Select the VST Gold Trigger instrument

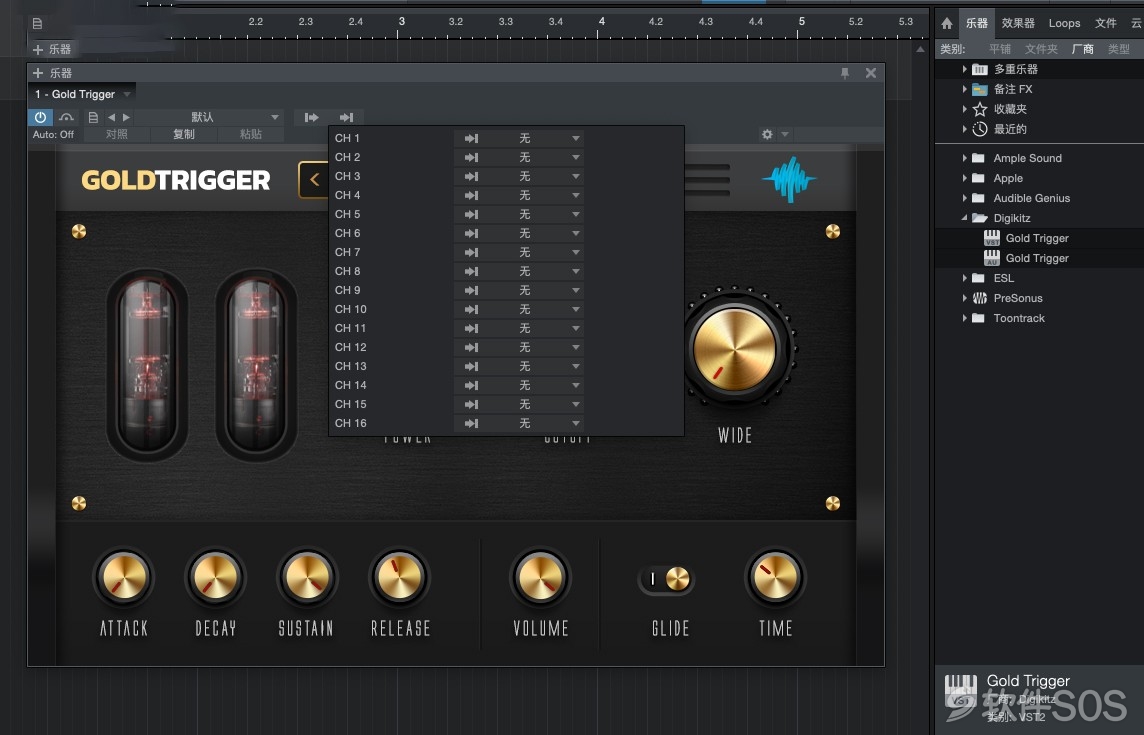[x=1036, y=238]
